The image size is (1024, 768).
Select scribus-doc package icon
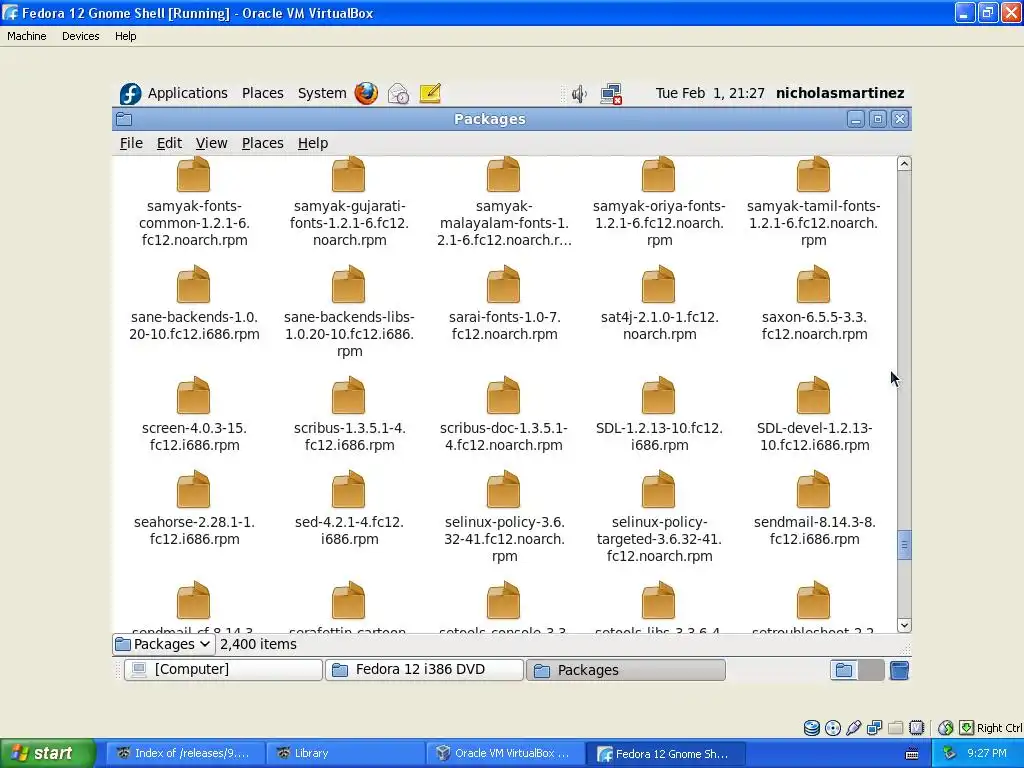tap(504, 396)
